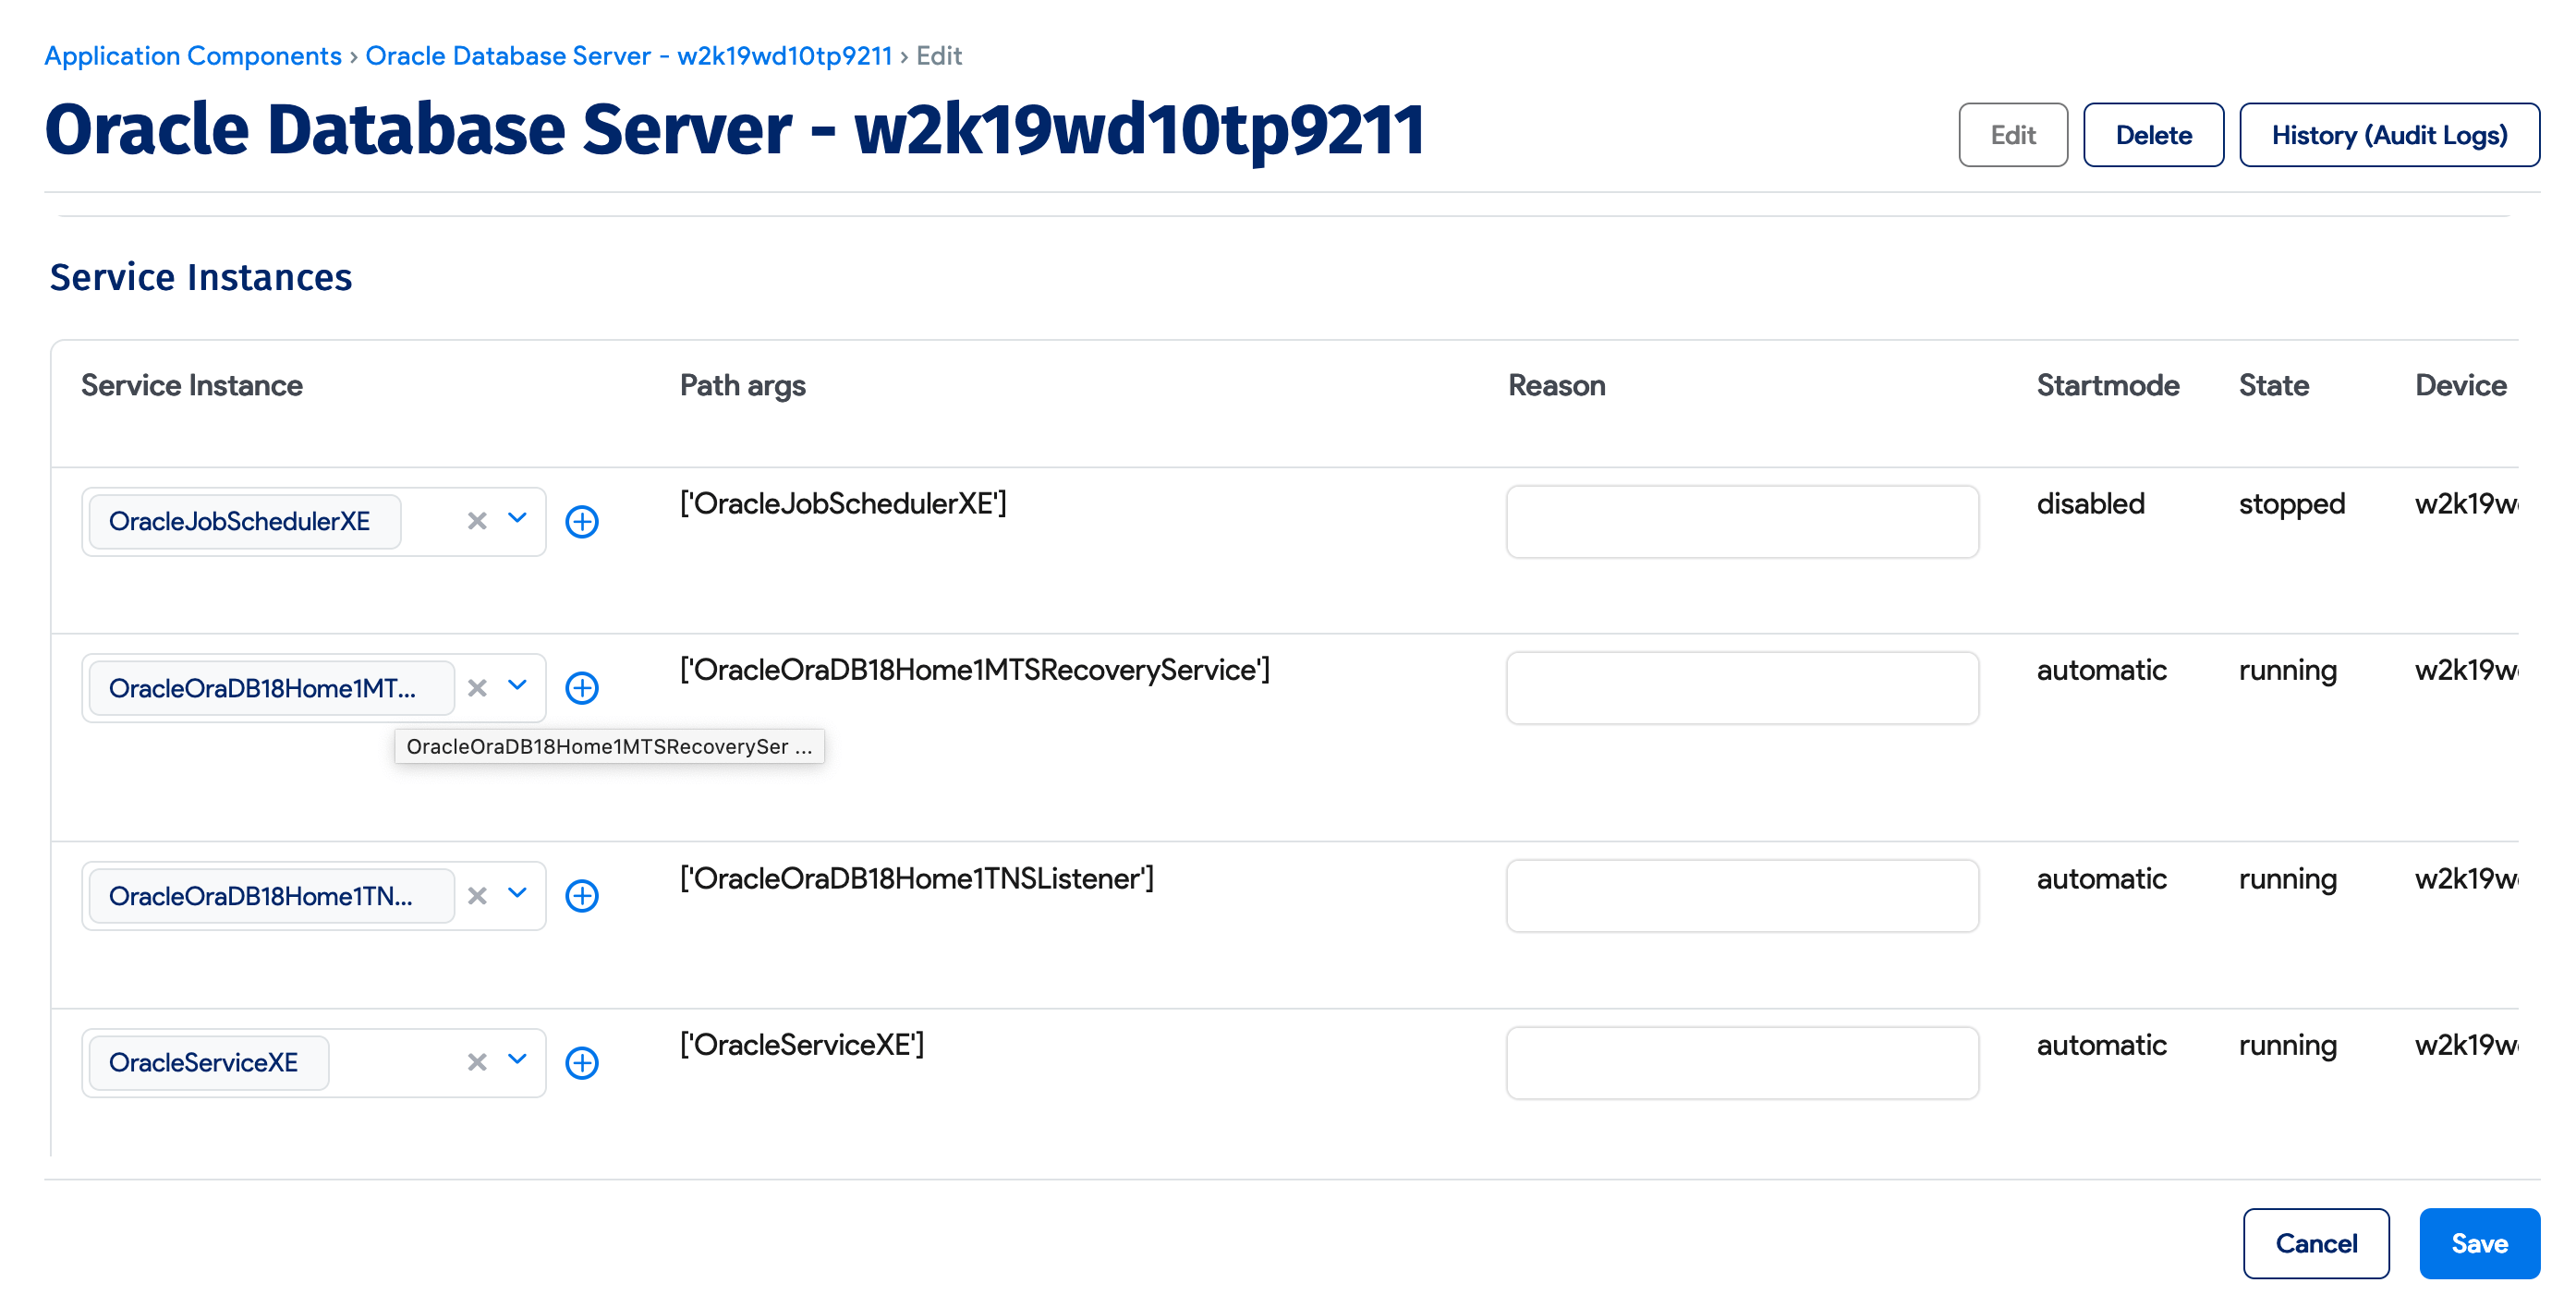Add a service instance next to OracleServiceXE
2576x1295 pixels.
pos(583,1062)
